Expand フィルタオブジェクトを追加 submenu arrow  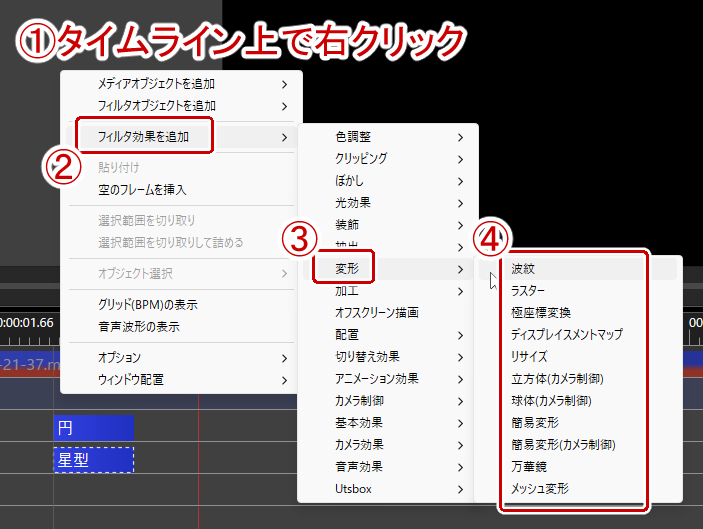click(284, 106)
